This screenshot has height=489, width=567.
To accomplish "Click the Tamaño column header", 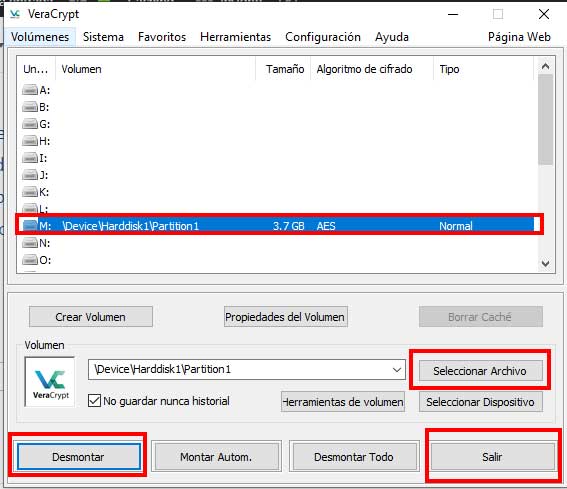I will [285, 69].
